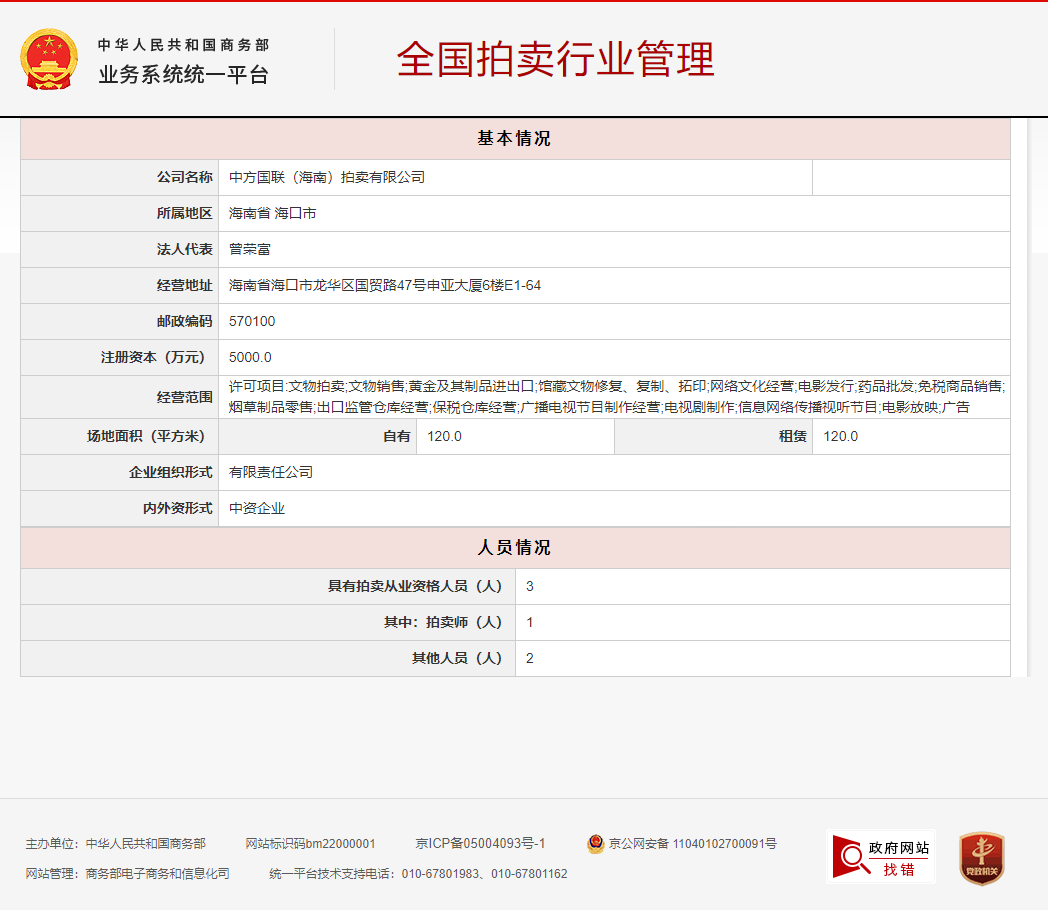Click the postal code value 570100

pos(252,322)
